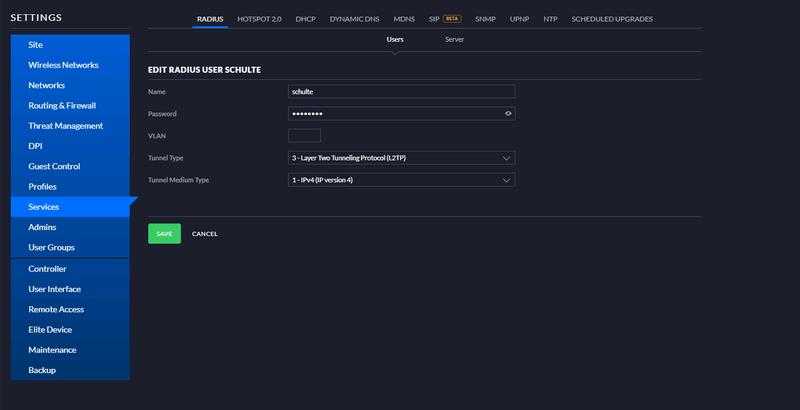This screenshot has height=410, width=800.
Task: Switch to the RADIUS tab
Action: click(x=210, y=19)
